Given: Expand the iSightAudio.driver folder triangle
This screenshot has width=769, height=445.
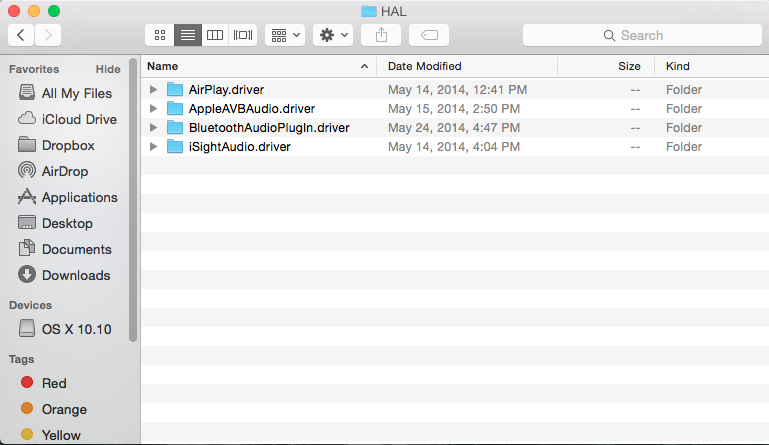Looking at the screenshot, I should [154, 147].
